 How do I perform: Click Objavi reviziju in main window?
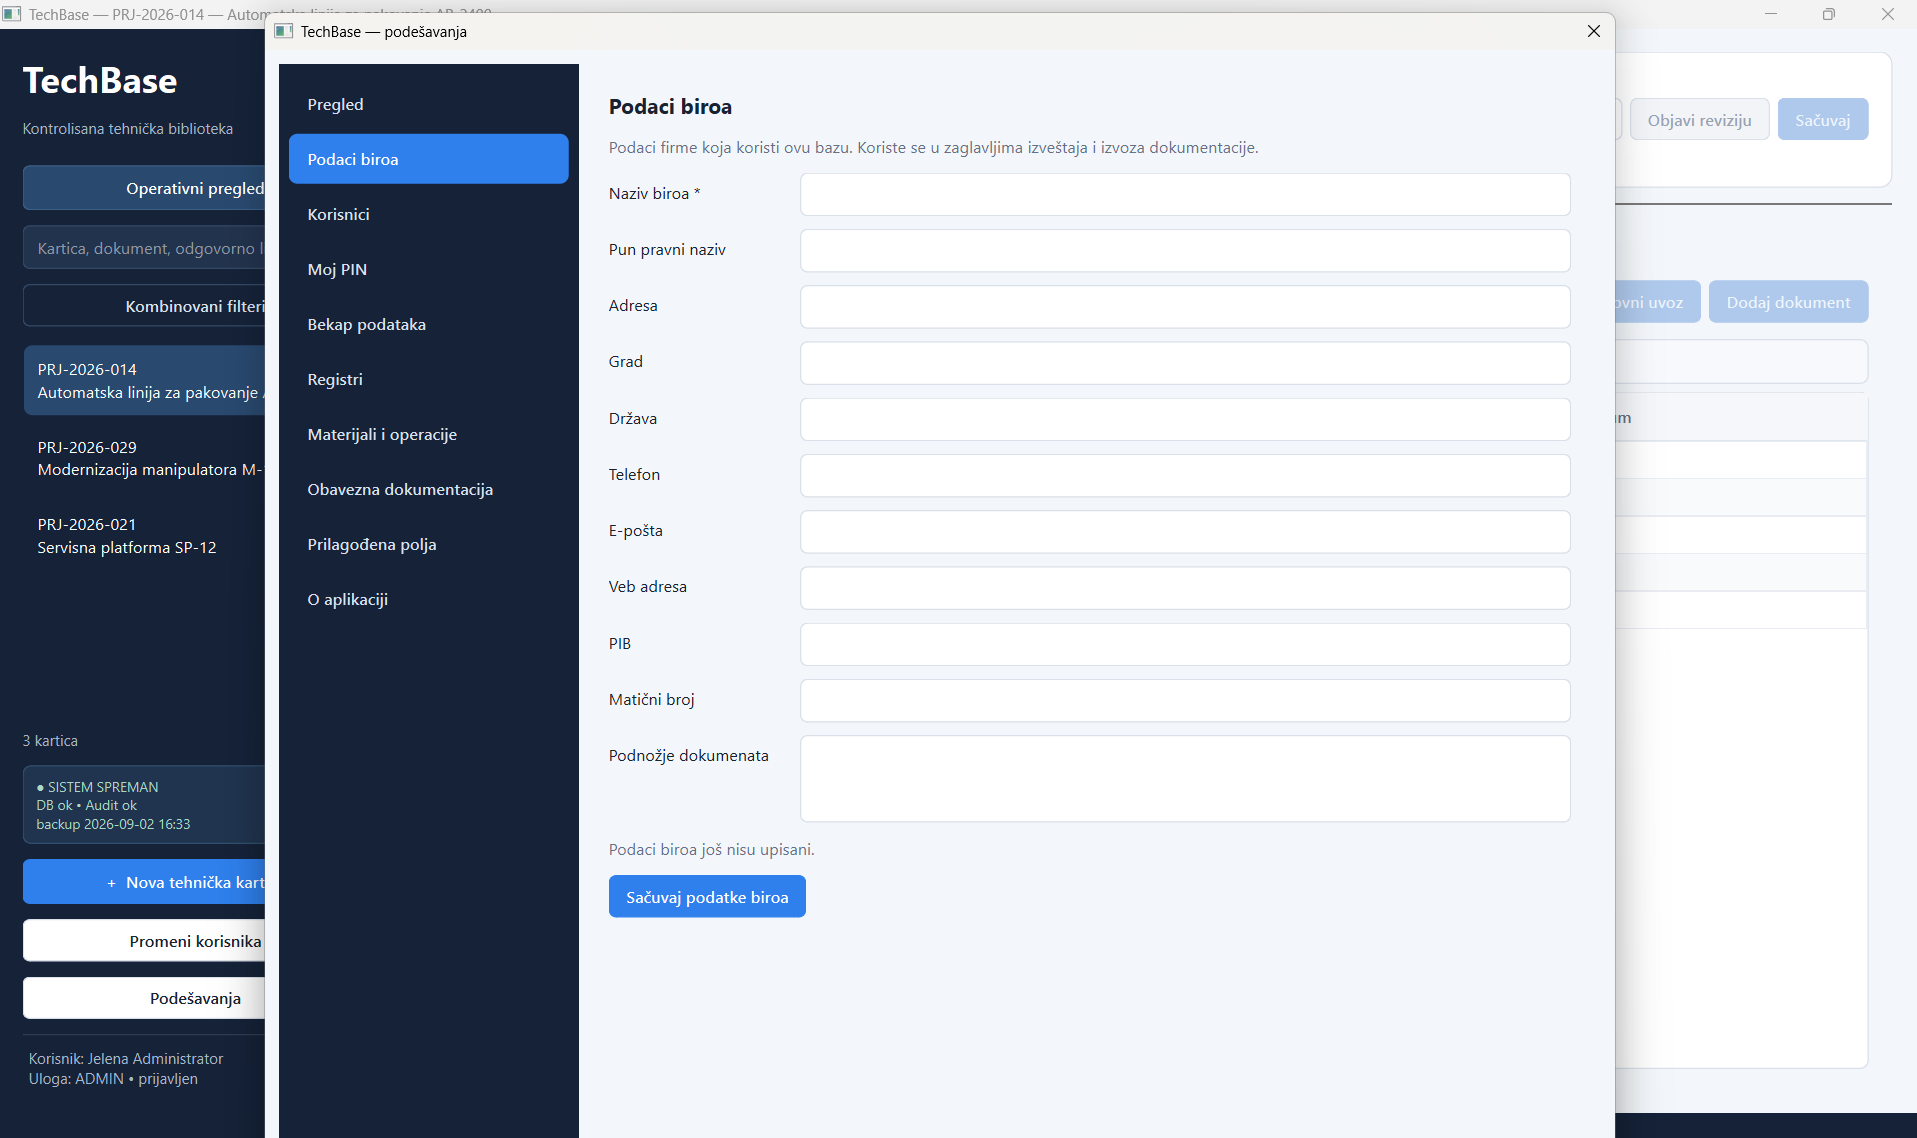pyautogui.click(x=1699, y=120)
